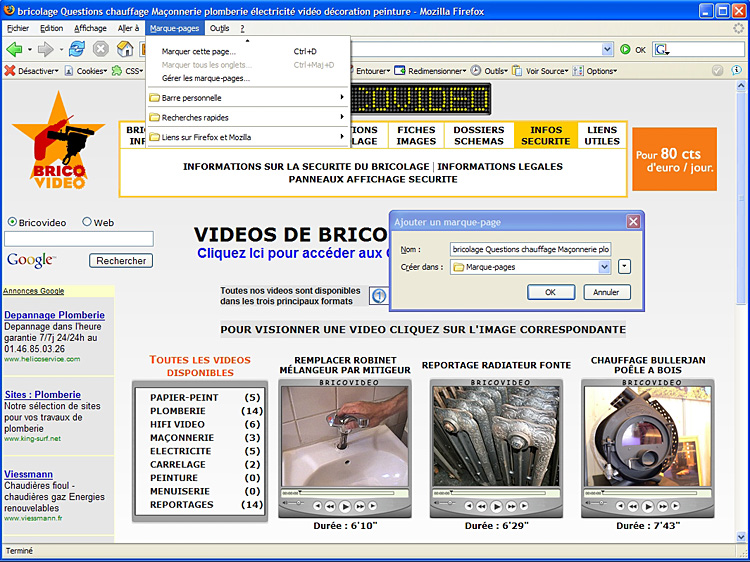Open the Fichier menu

coord(18,28)
